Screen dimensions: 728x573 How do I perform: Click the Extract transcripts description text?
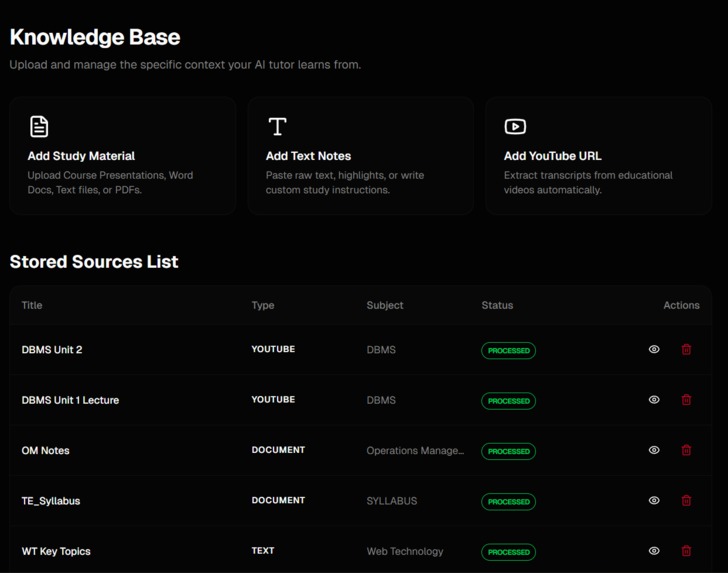588,182
